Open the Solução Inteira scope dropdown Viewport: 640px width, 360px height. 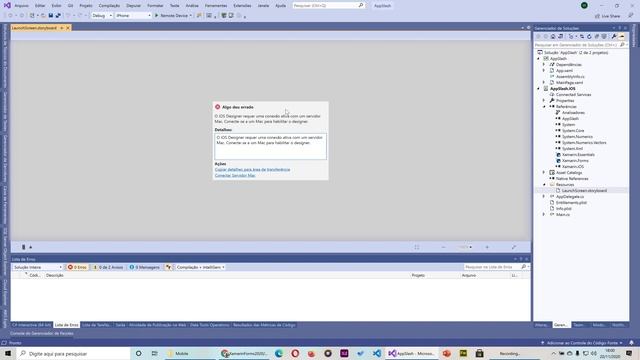pos(37,267)
